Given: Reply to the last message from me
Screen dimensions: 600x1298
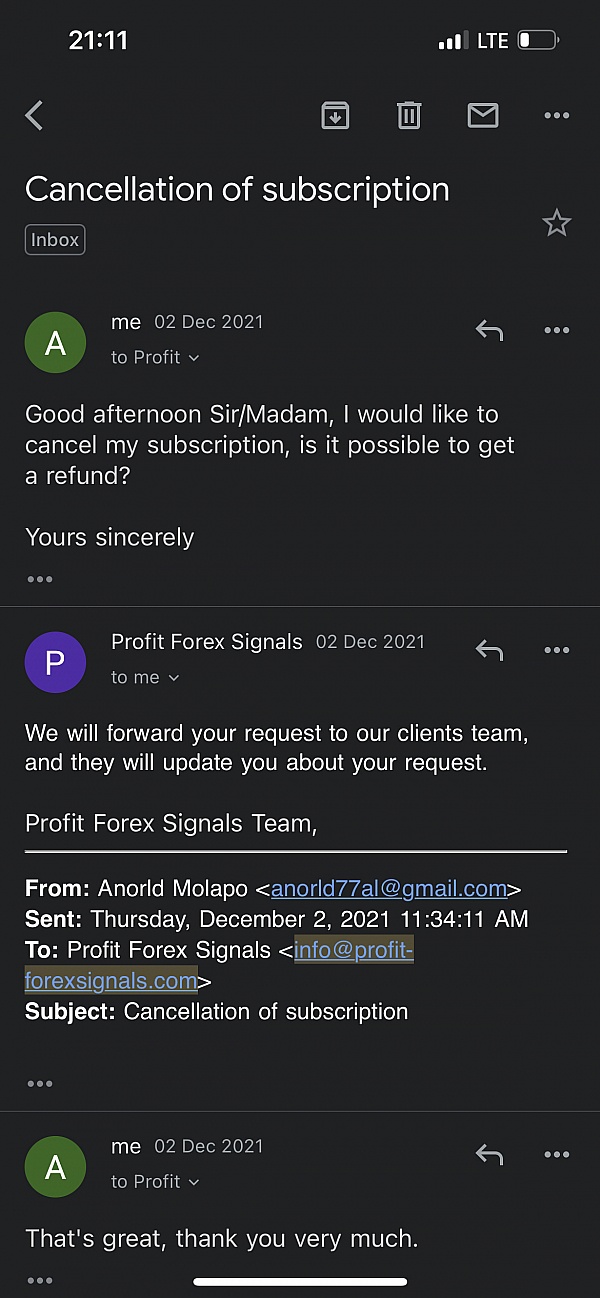Looking at the screenshot, I should click(x=489, y=1155).
